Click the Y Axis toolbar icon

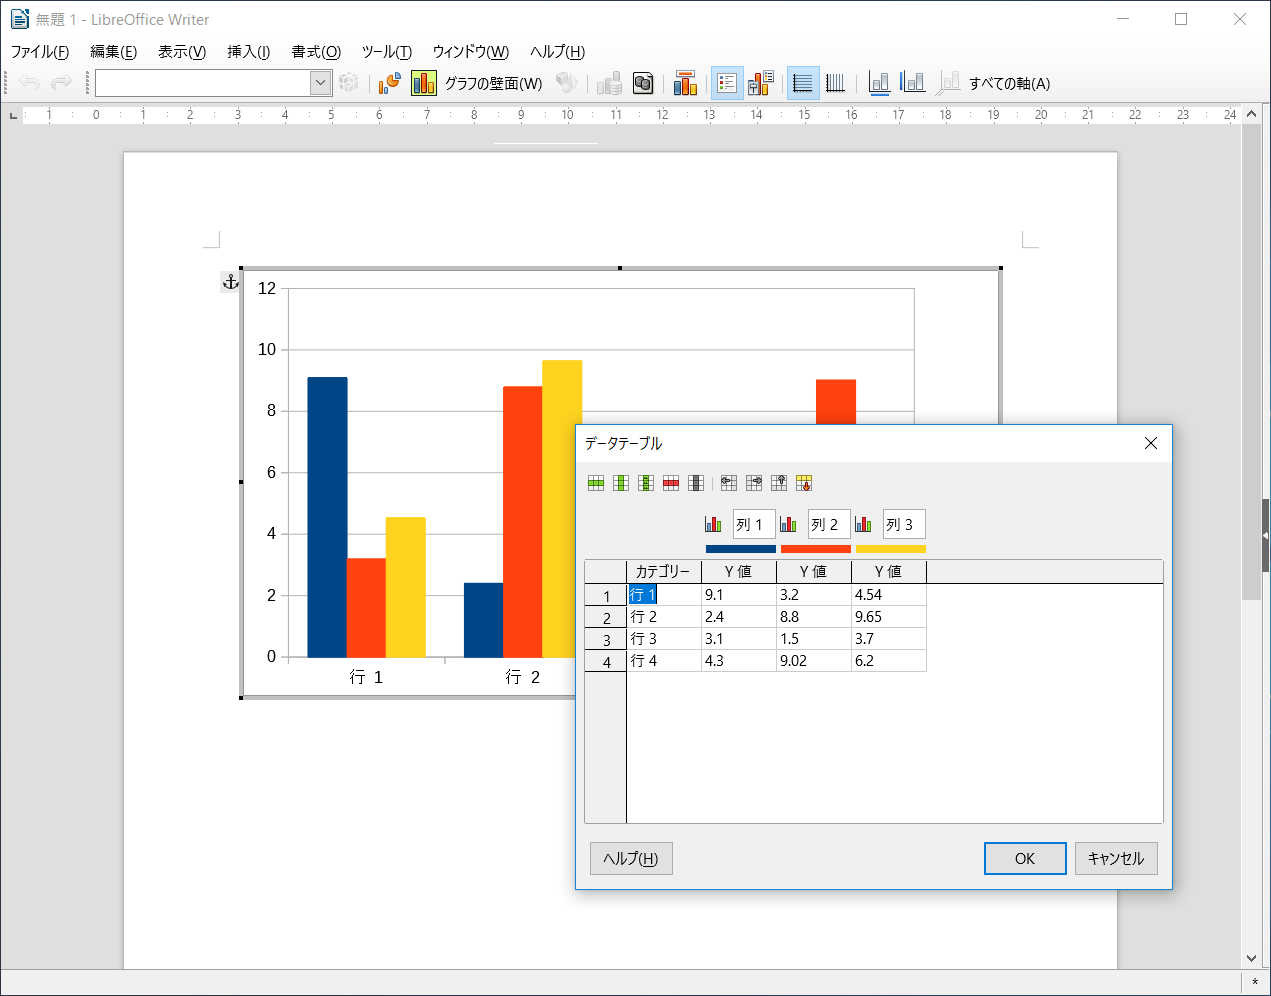click(912, 83)
